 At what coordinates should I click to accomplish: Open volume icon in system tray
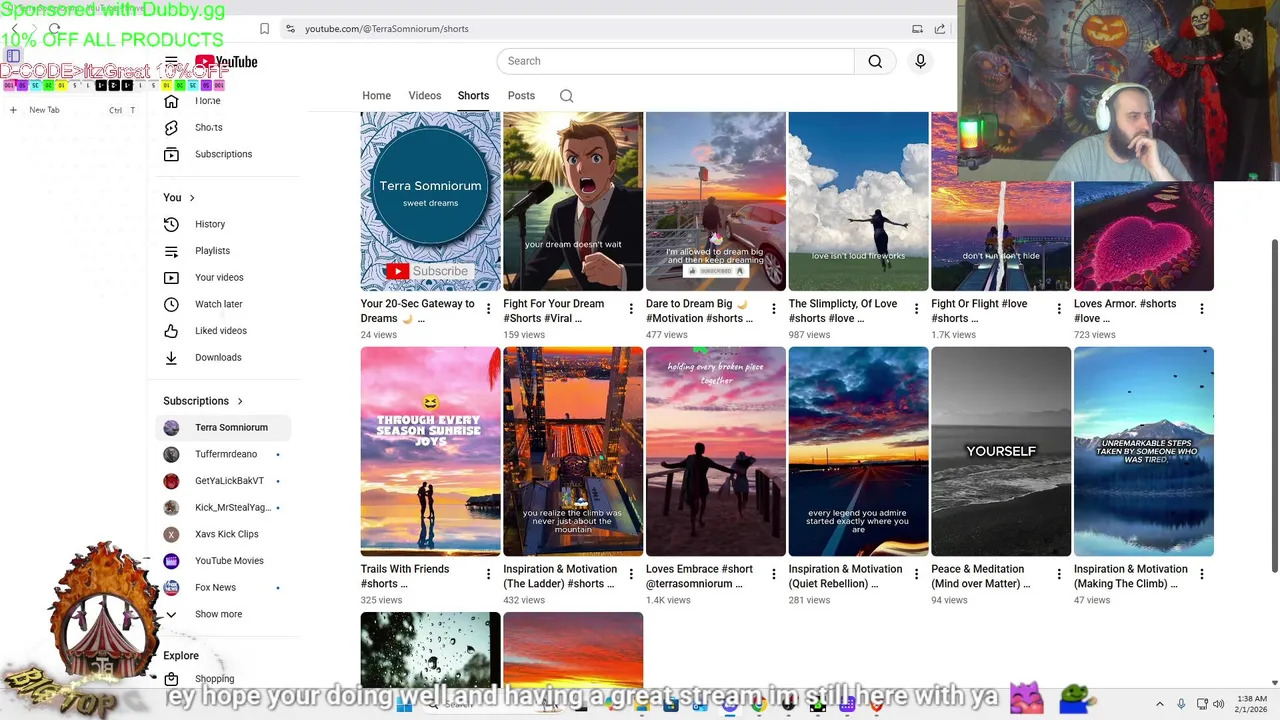point(1219,704)
